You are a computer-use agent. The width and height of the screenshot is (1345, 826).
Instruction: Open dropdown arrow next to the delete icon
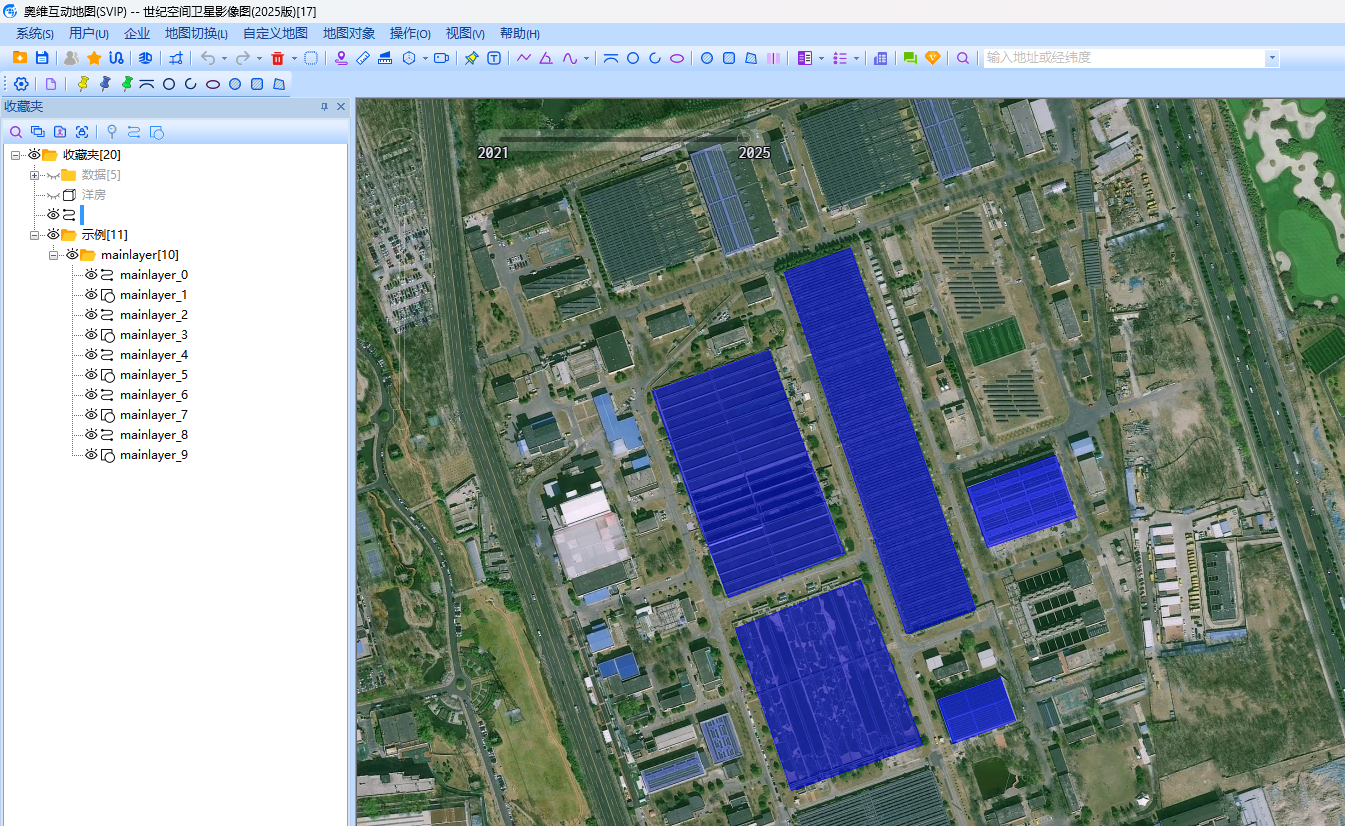[x=294, y=58]
